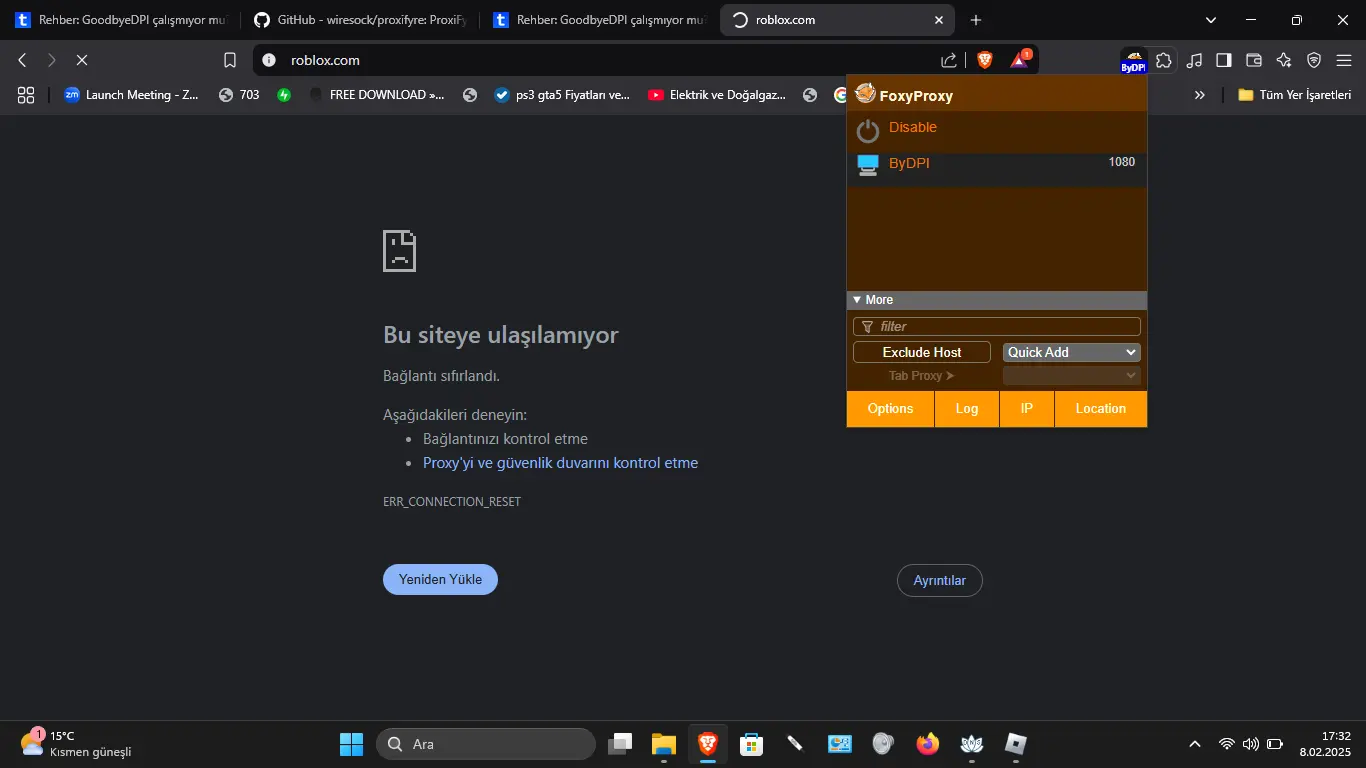
Task: Open the new tab plus button
Action: [976, 20]
